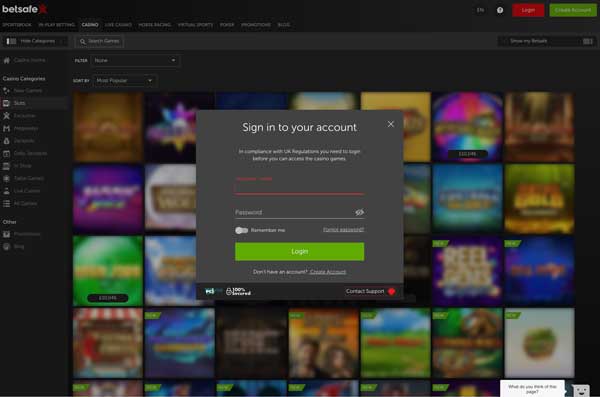
Task: Click the Live Casino dealer icon
Action: pyautogui.click(x=6, y=191)
